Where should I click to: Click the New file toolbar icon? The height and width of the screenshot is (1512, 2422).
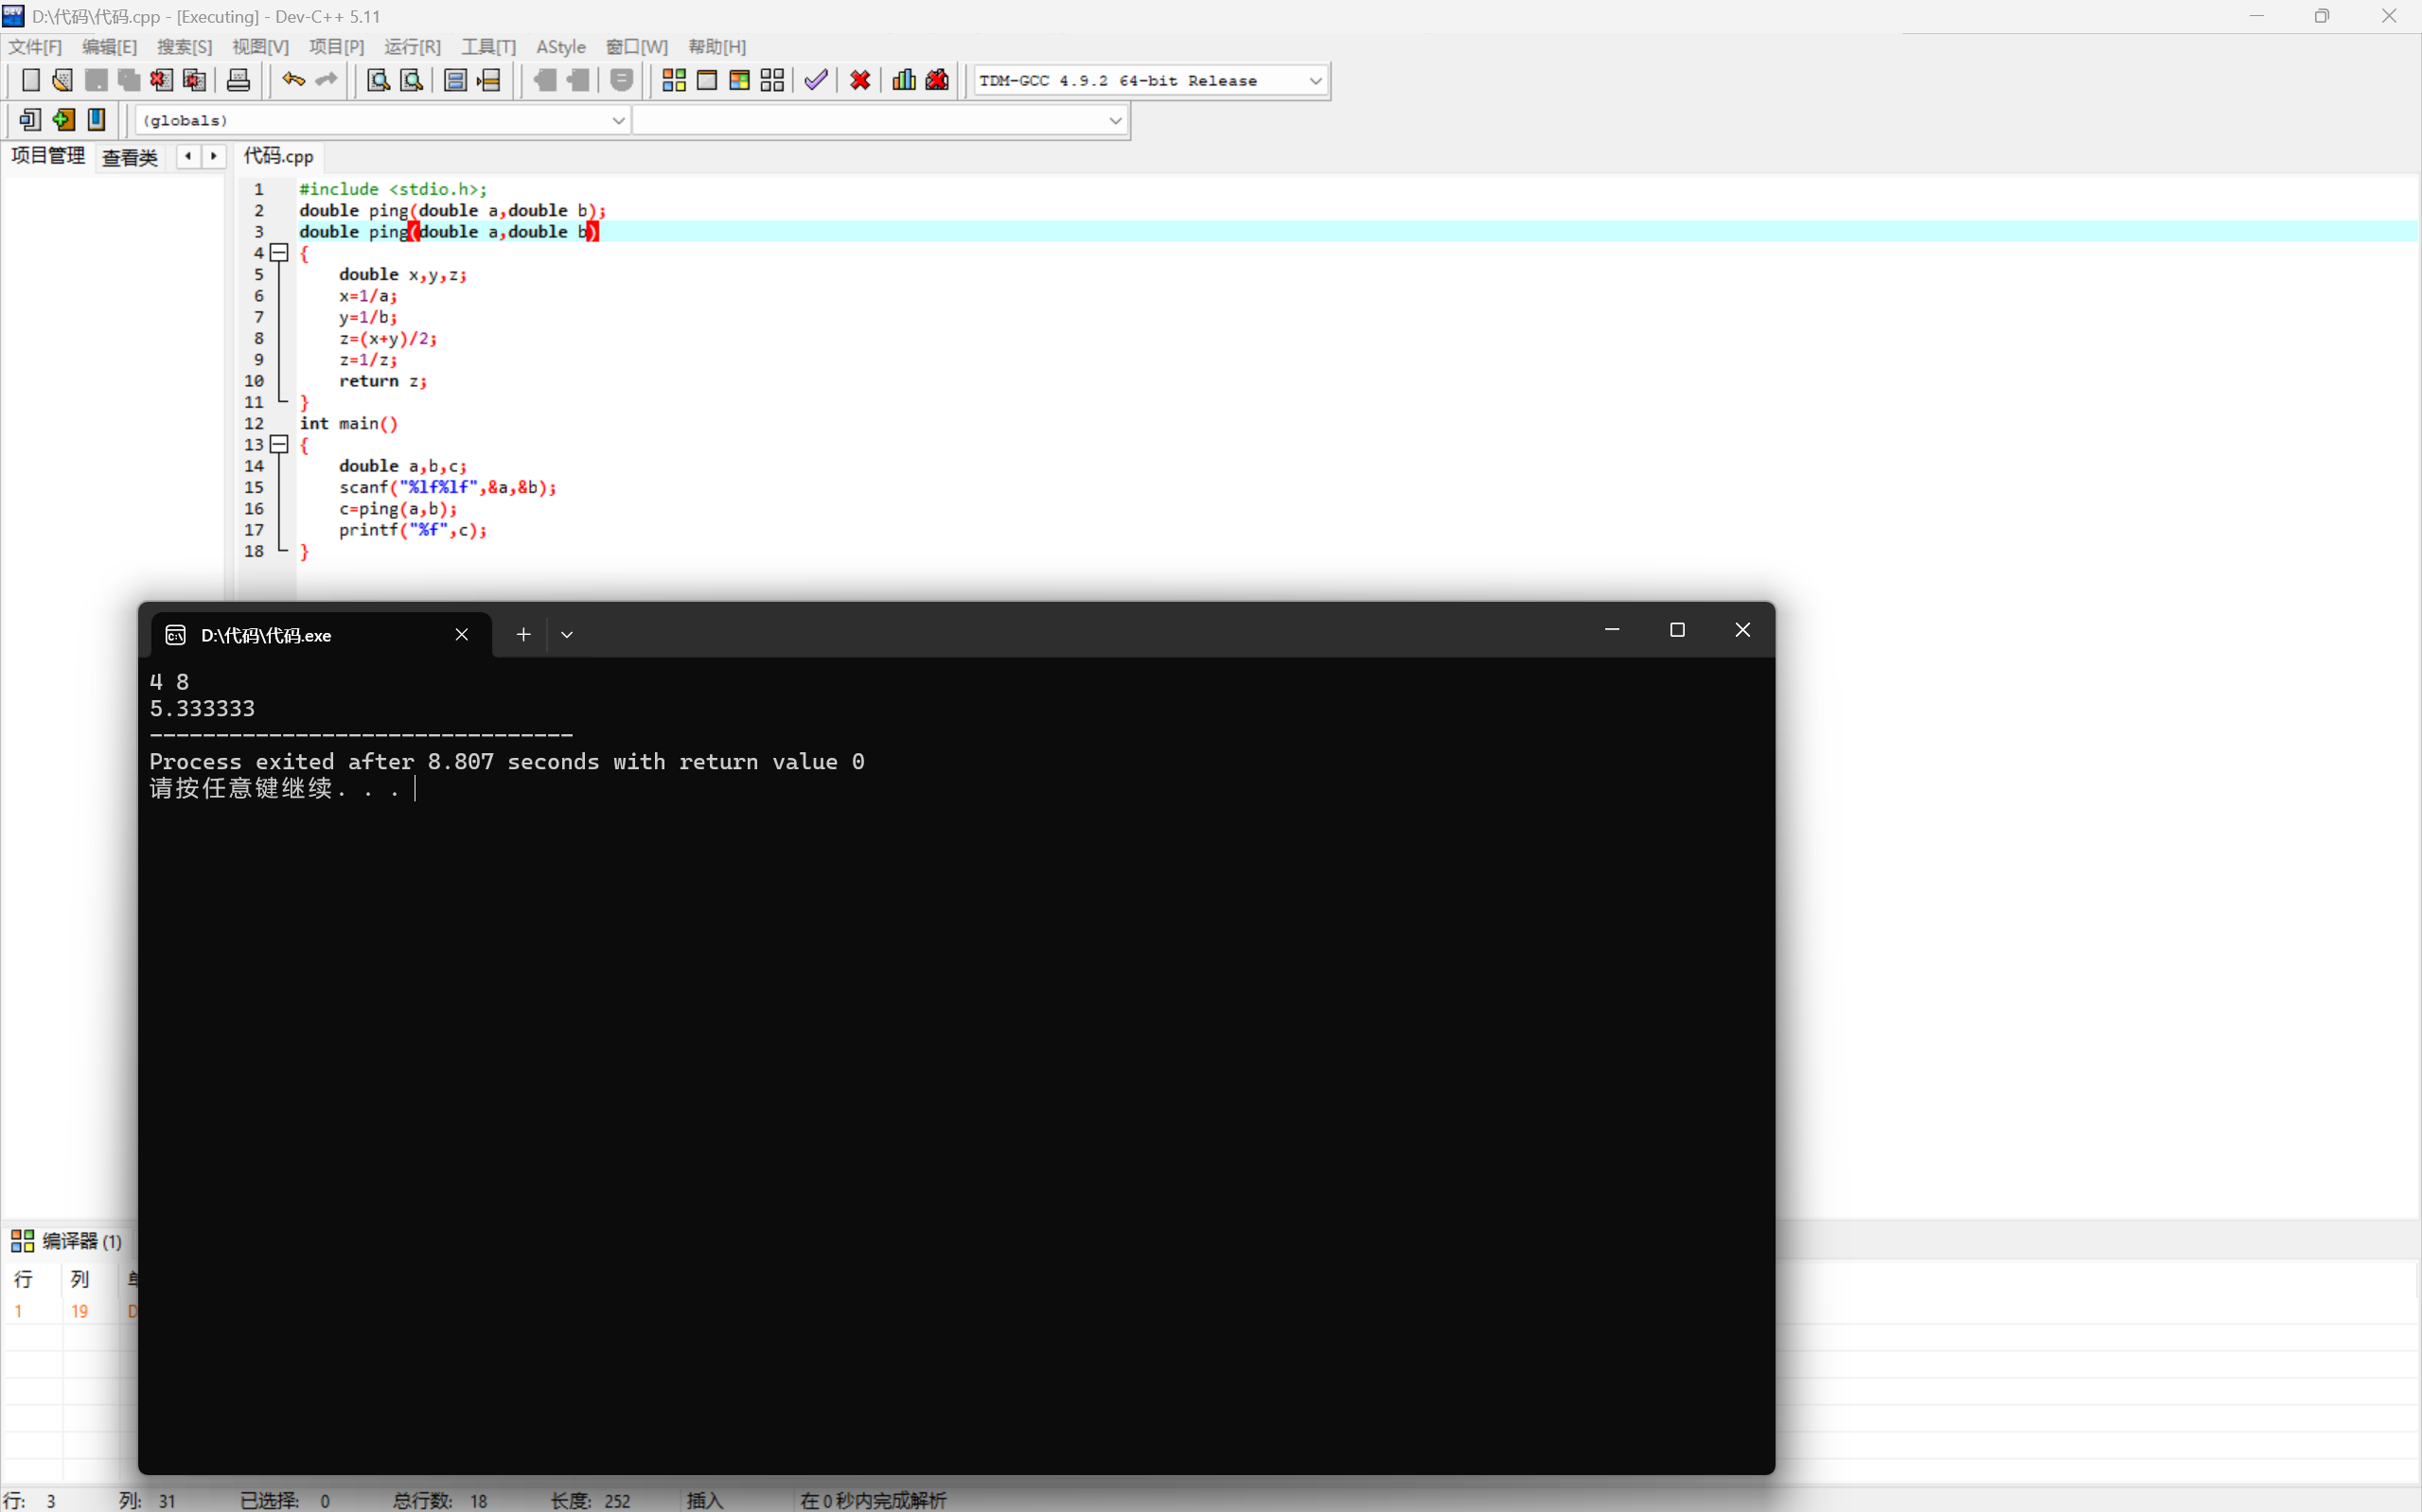pos(30,80)
